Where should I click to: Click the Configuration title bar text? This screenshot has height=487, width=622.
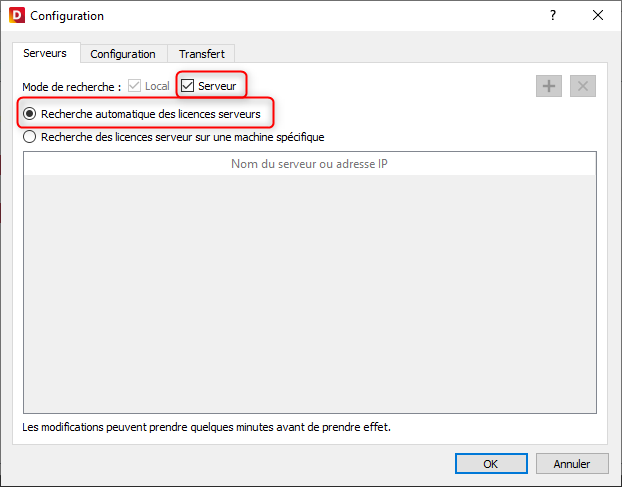coord(67,16)
